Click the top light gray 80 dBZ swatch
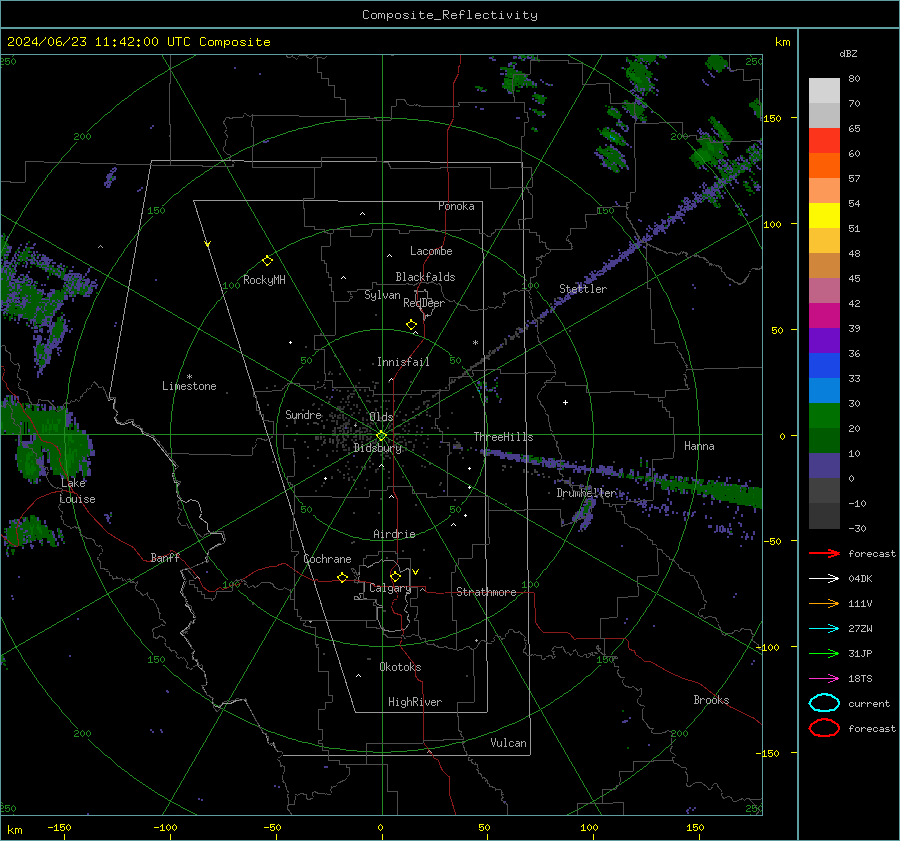 824,91
